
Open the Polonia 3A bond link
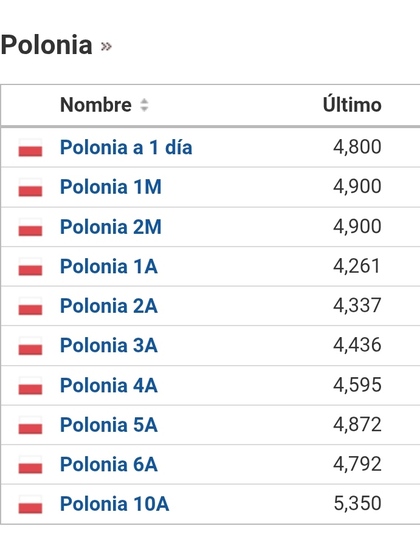click(109, 345)
